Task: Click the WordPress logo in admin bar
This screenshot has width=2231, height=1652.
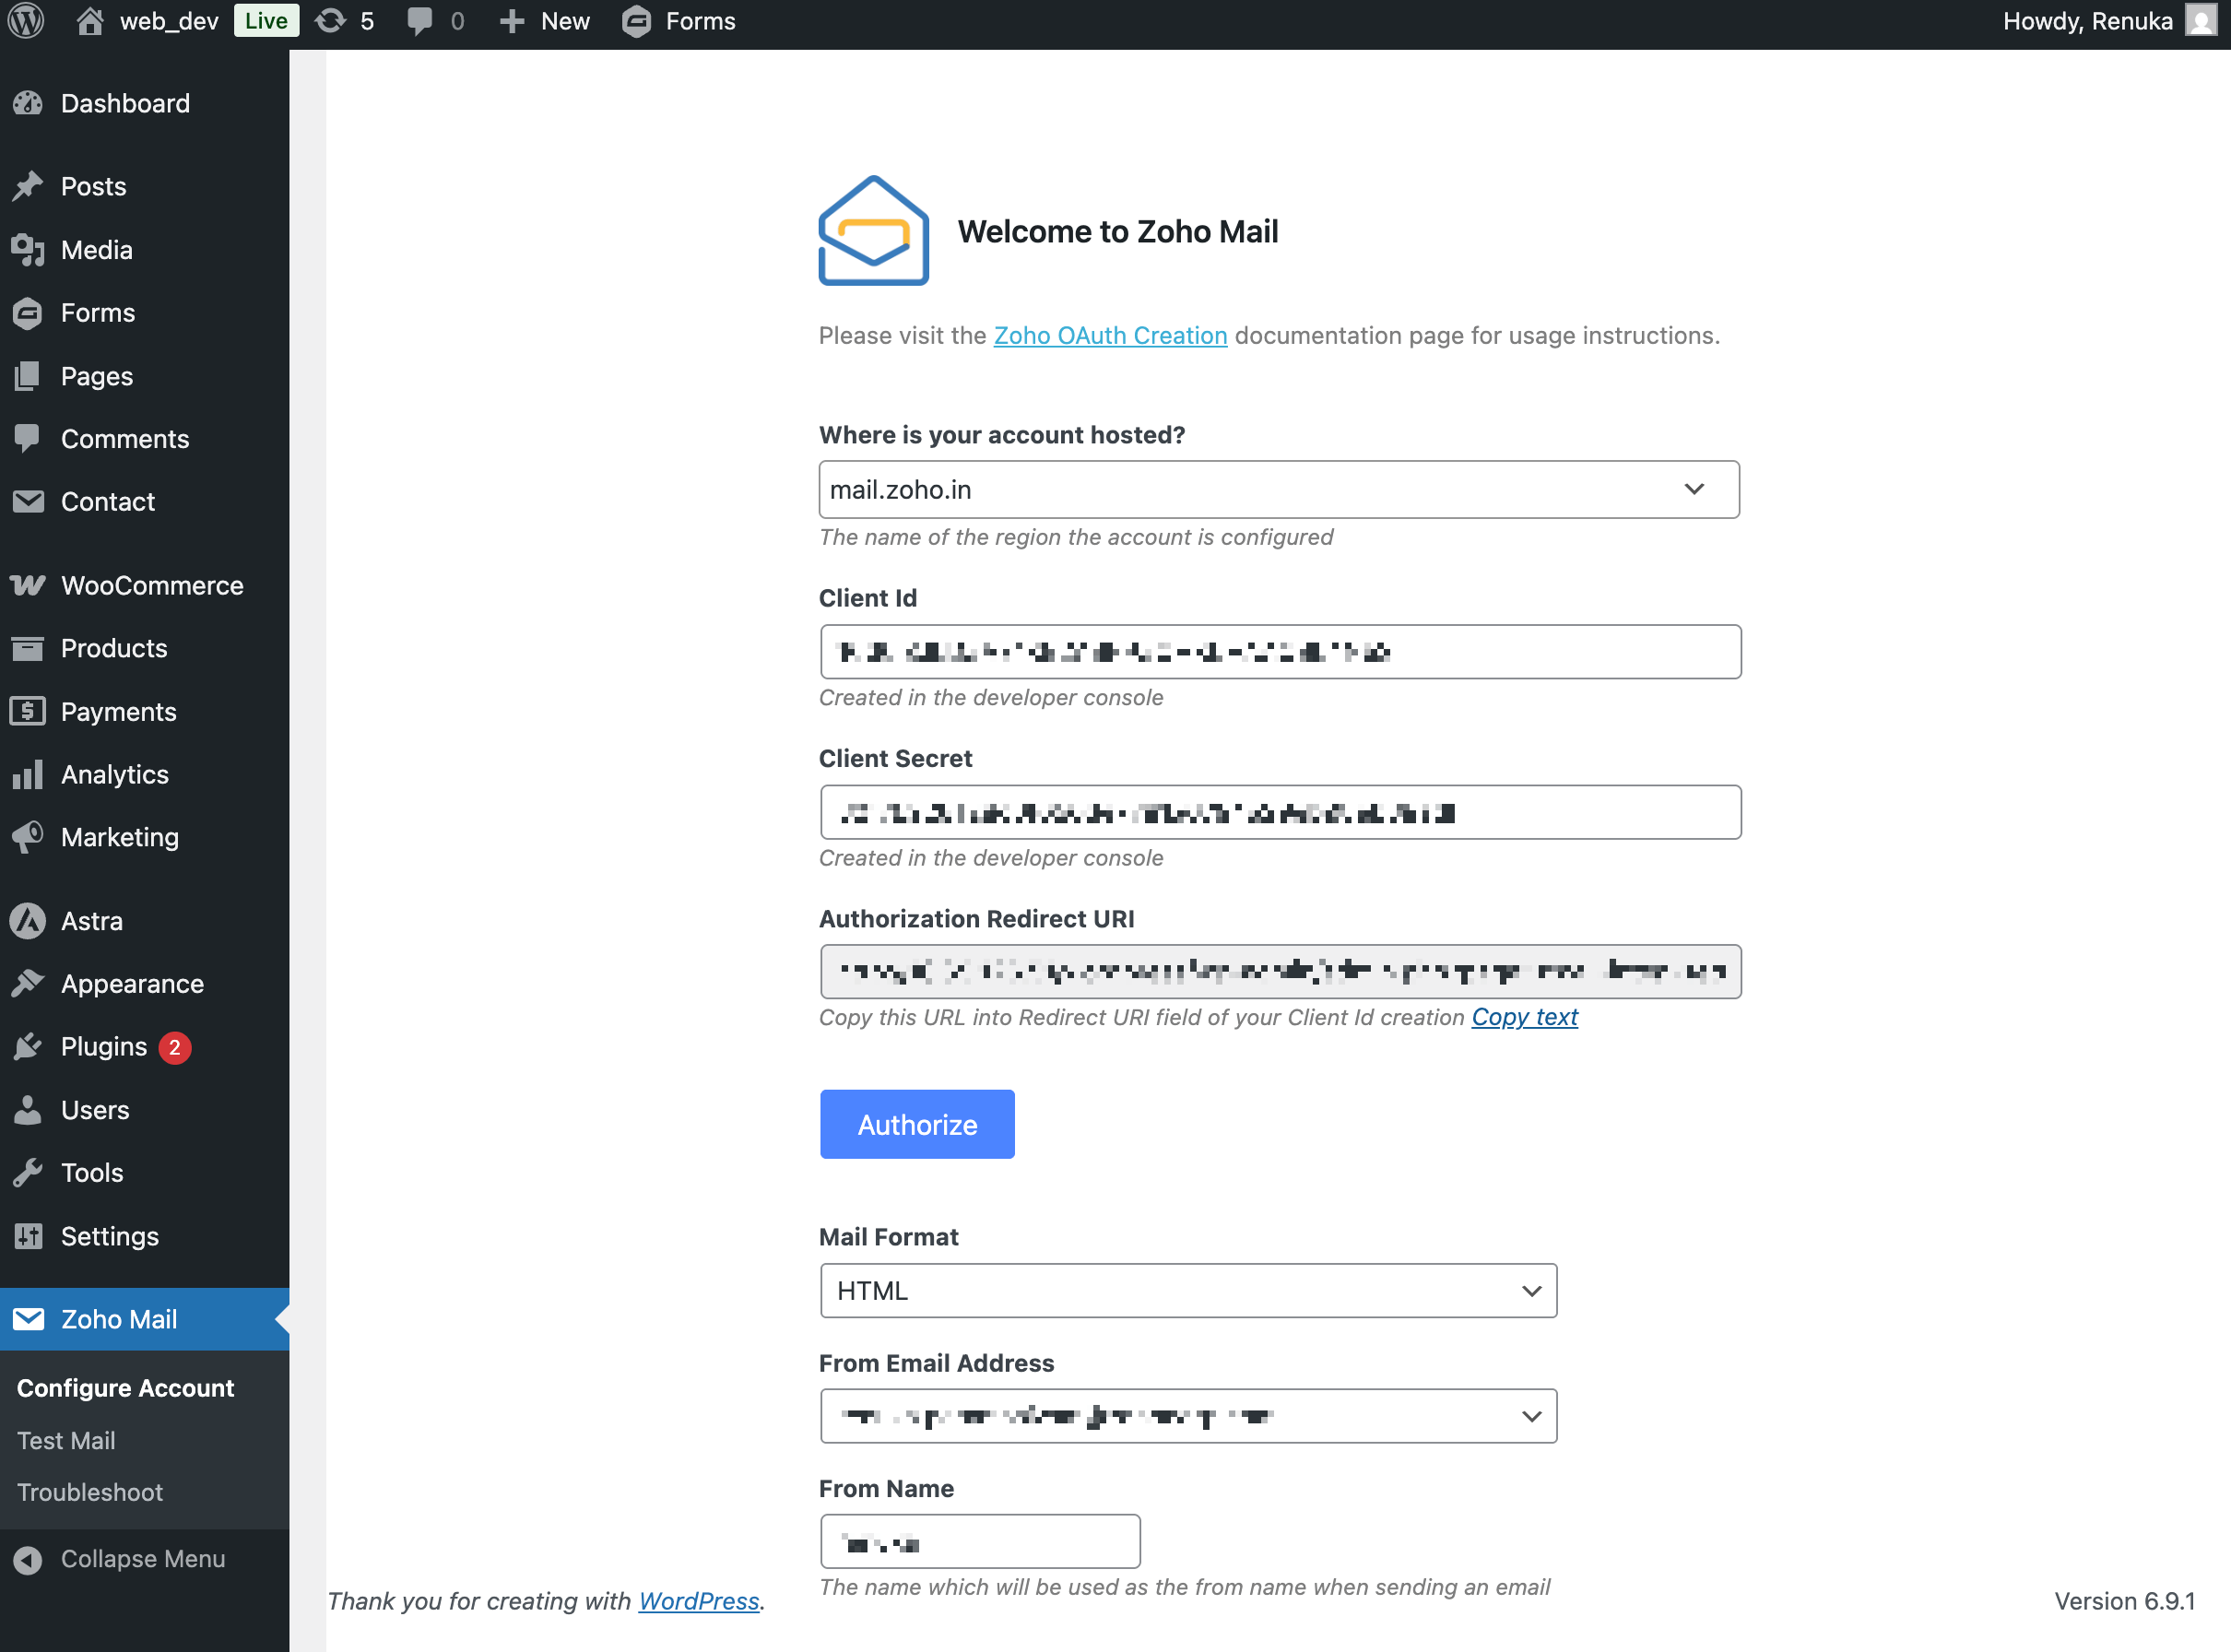Action: [26, 21]
